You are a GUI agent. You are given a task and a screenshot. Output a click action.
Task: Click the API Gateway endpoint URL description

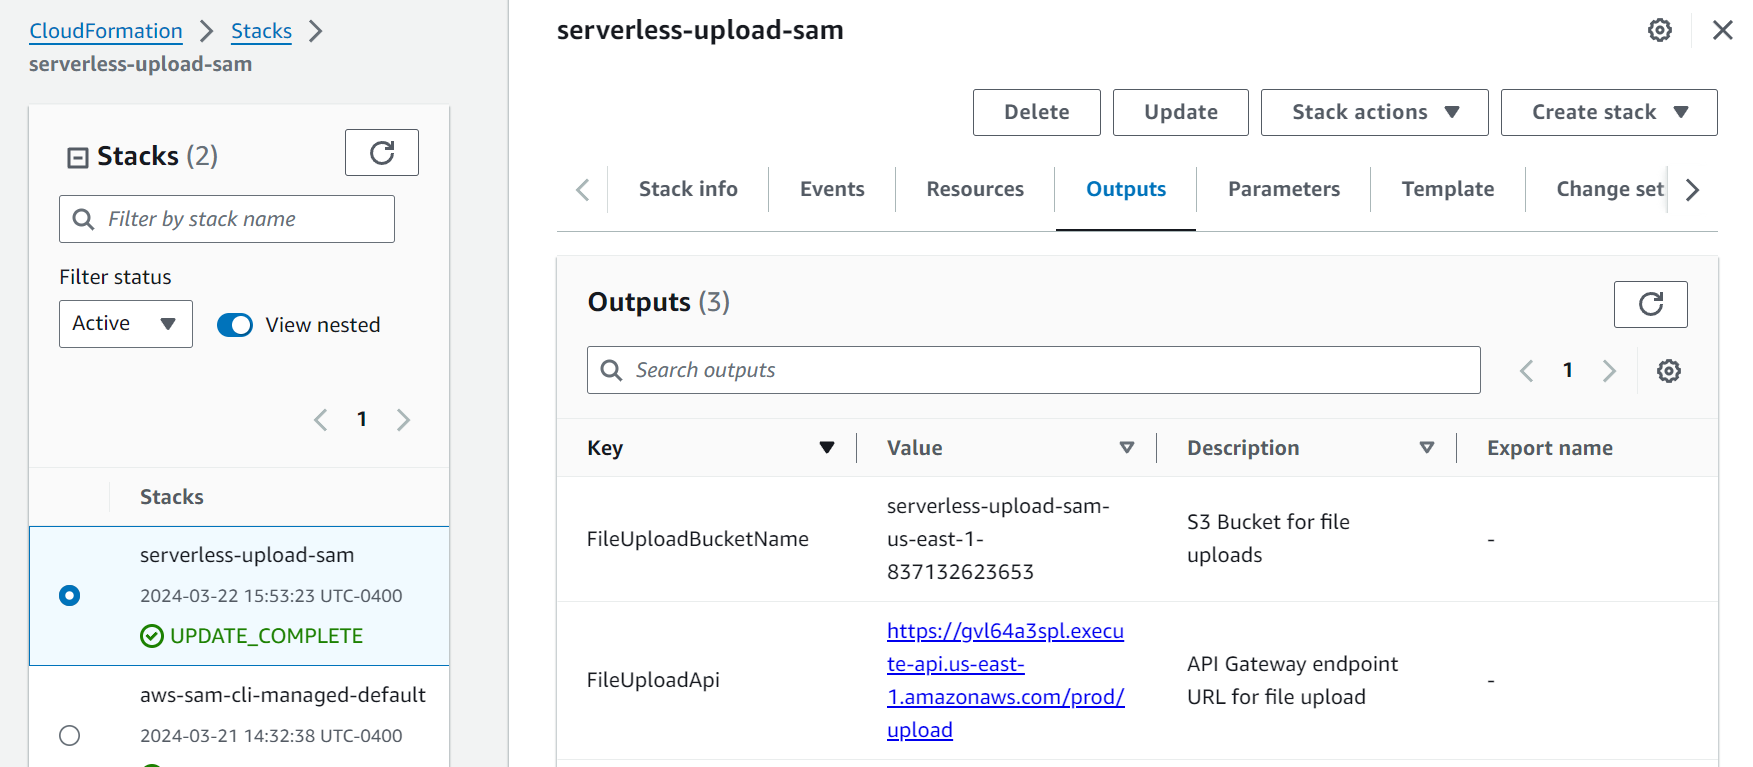coord(1292,680)
